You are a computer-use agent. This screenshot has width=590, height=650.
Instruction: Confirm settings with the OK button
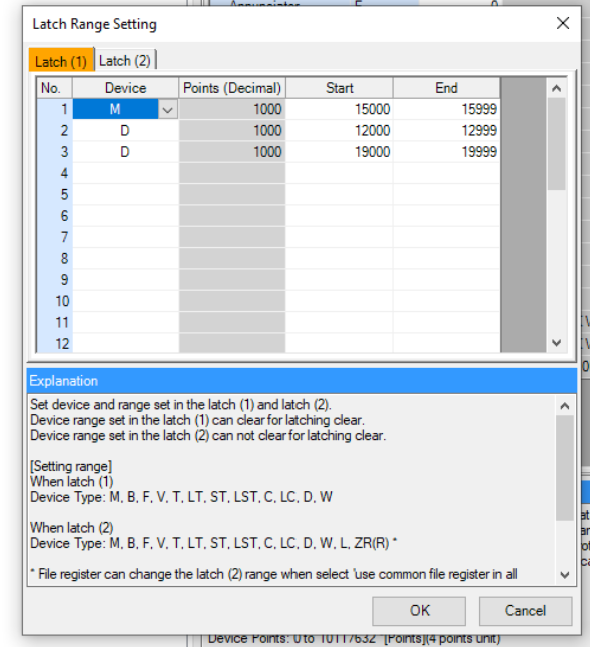[x=419, y=611]
